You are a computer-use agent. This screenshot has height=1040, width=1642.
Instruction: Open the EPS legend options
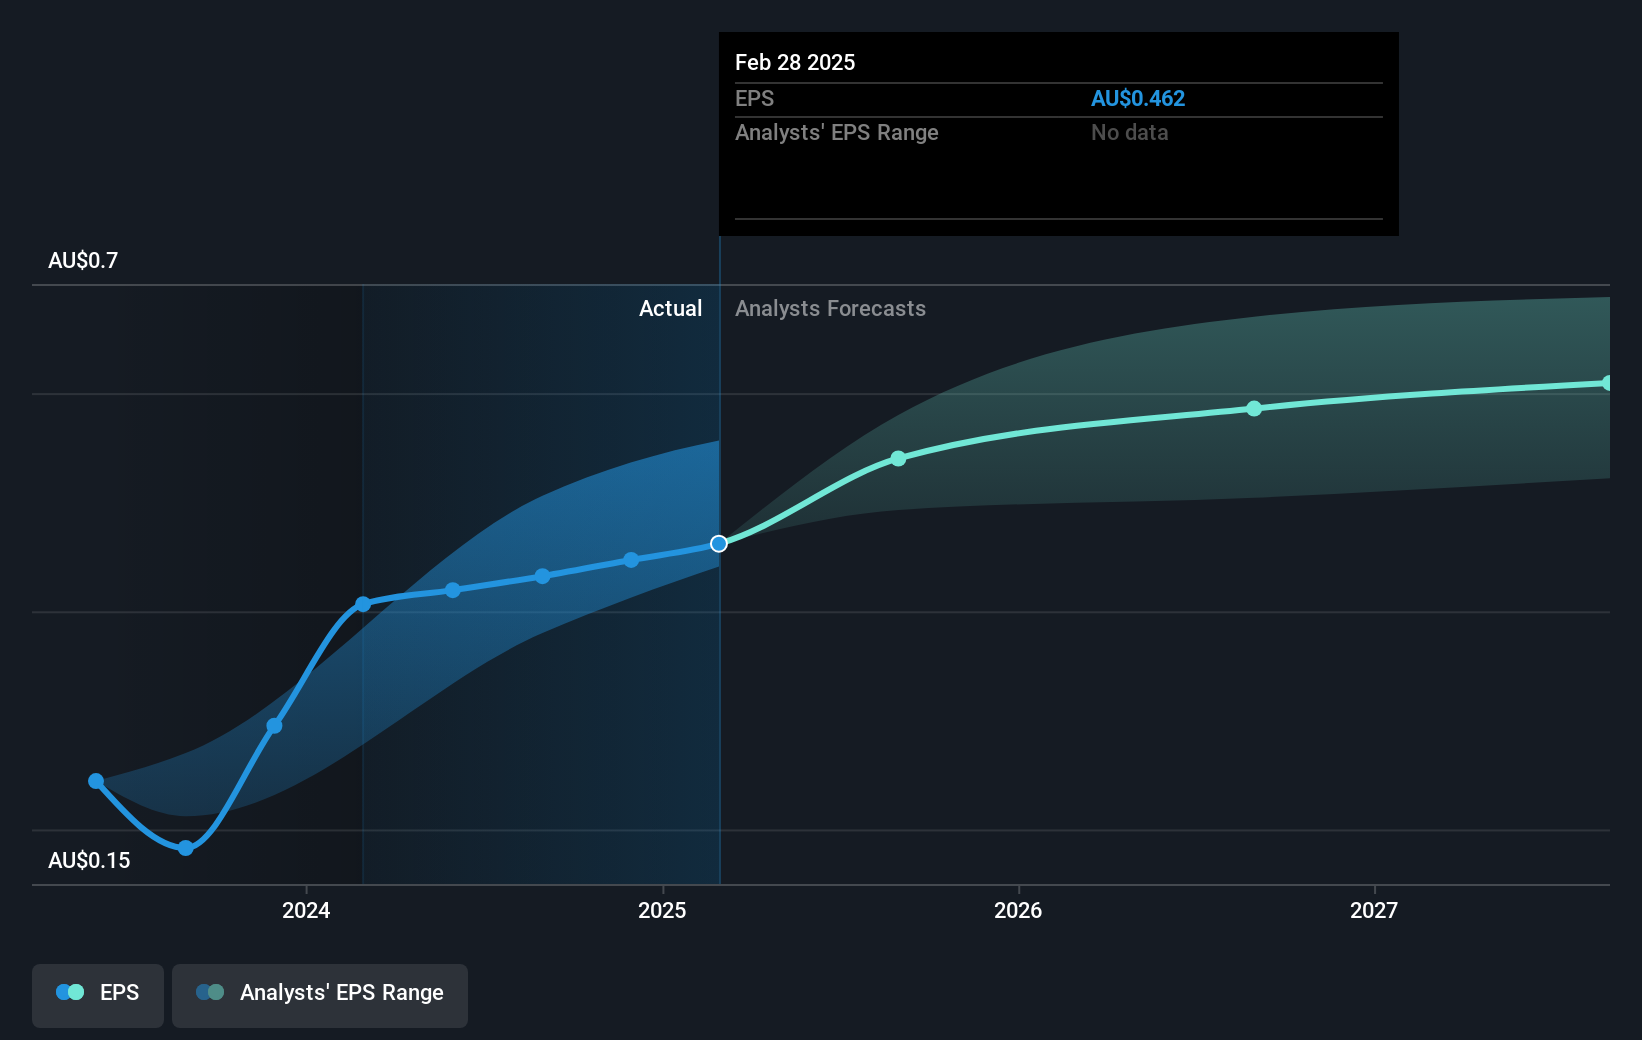pos(97,995)
